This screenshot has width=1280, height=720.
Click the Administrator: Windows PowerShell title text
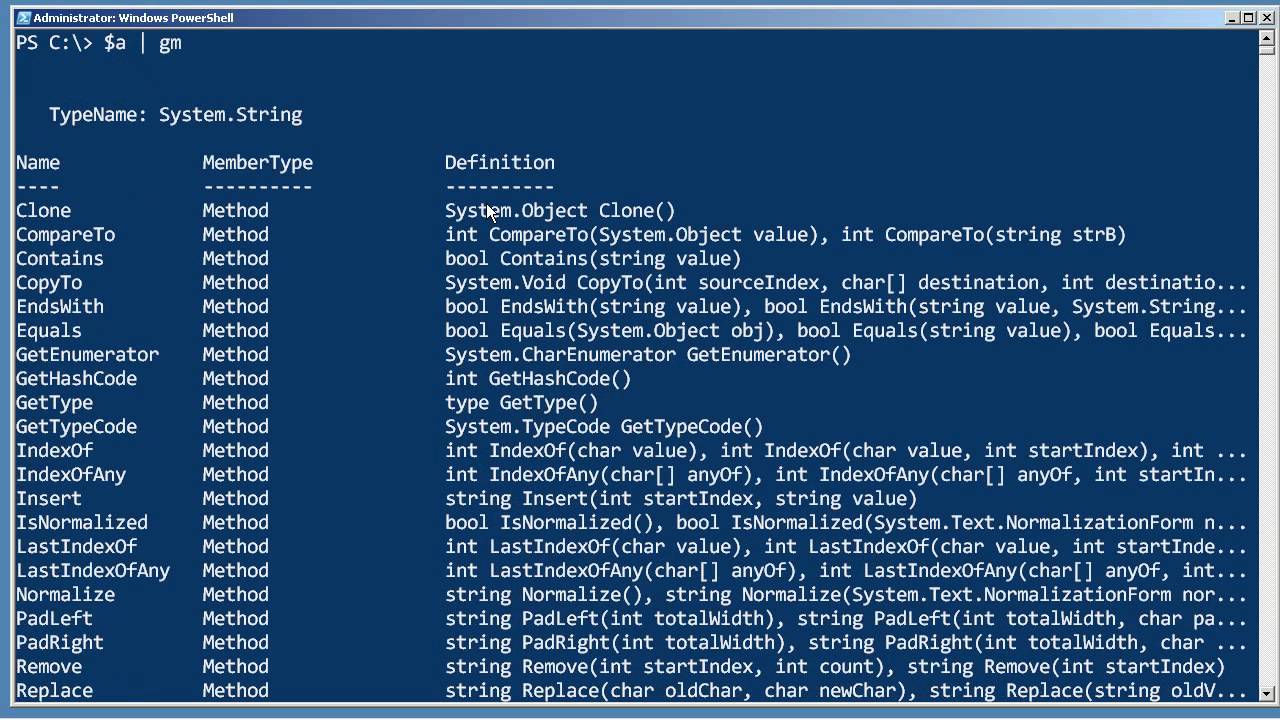click(x=133, y=18)
